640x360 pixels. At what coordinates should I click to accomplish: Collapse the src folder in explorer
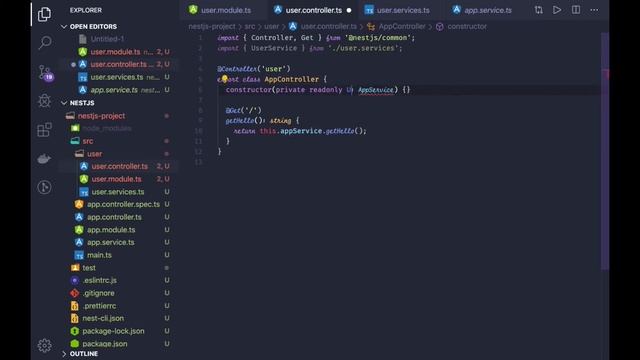click(x=87, y=141)
